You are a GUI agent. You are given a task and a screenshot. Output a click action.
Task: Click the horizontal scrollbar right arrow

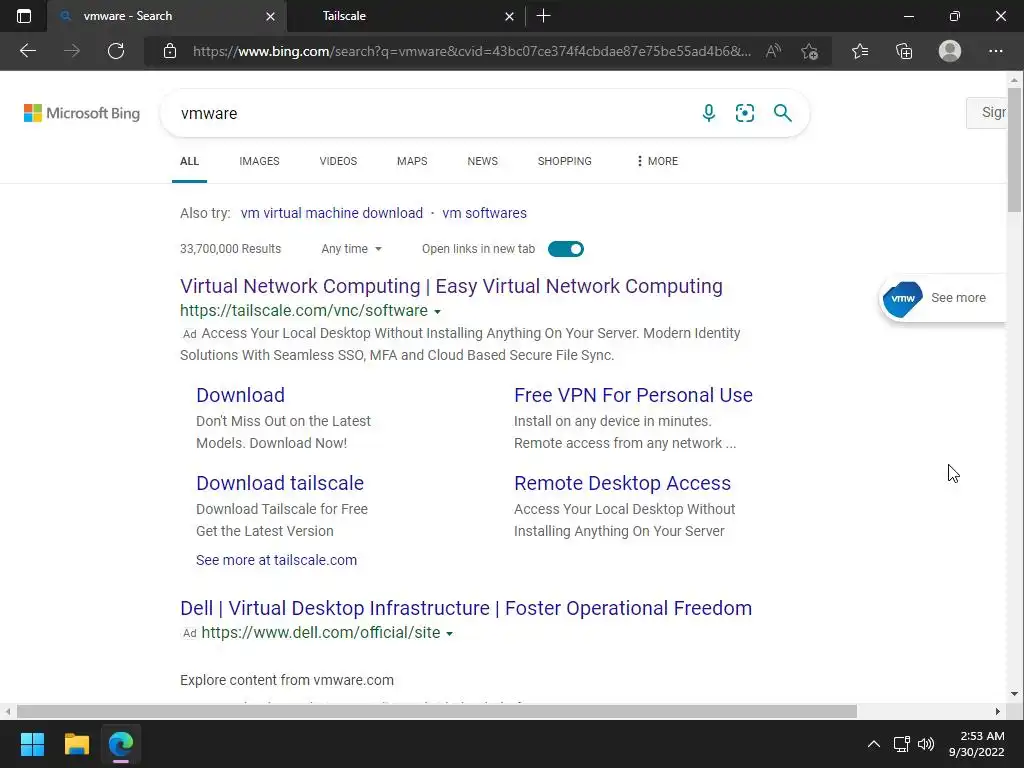997,711
